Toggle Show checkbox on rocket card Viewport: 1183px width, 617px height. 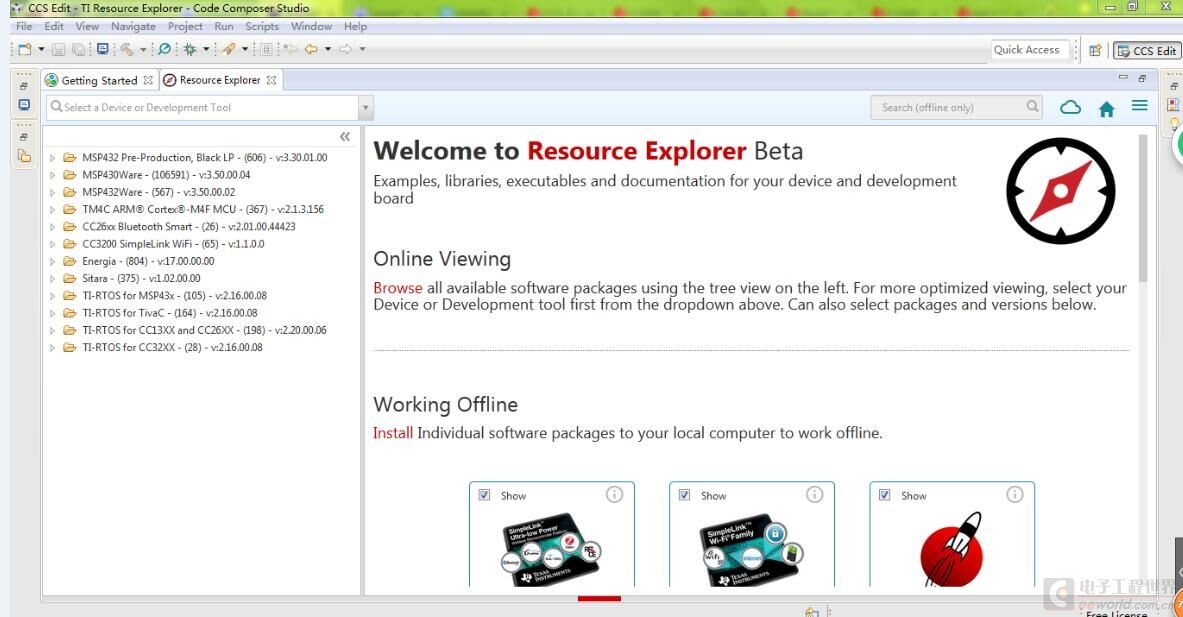[x=884, y=496]
